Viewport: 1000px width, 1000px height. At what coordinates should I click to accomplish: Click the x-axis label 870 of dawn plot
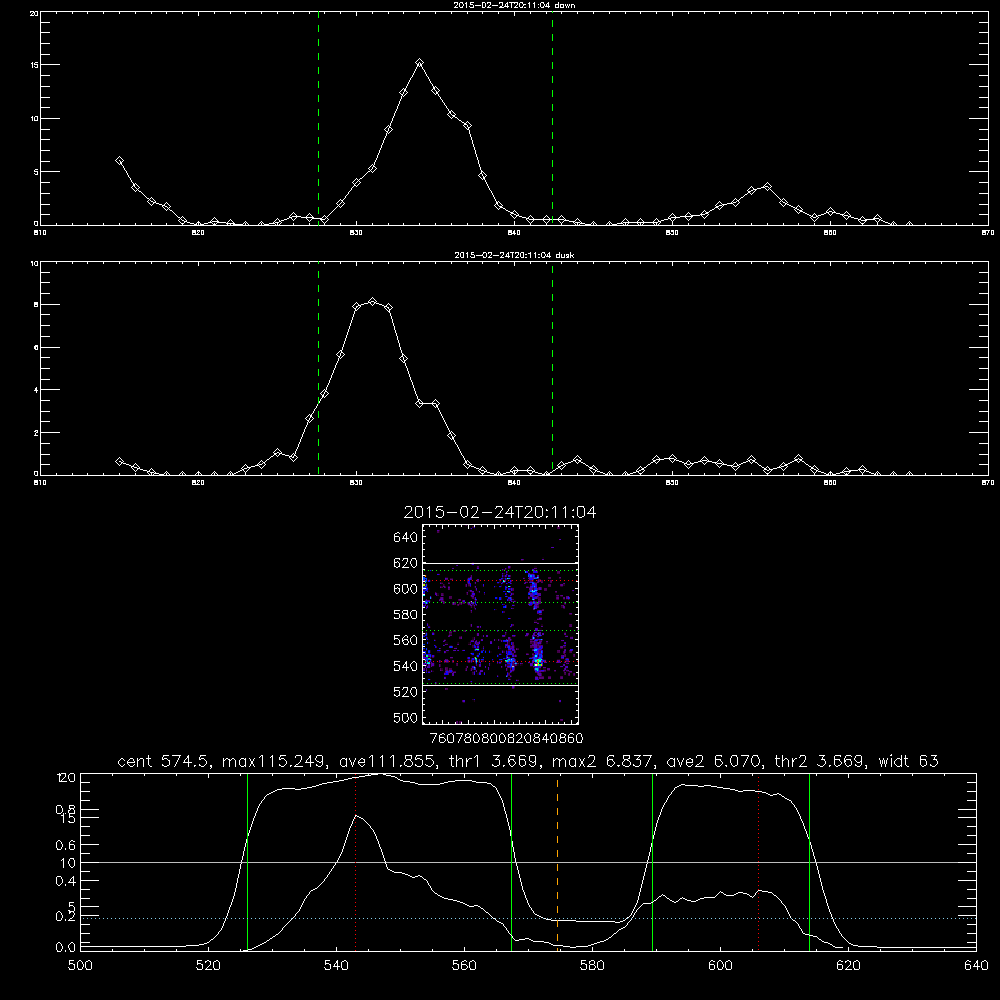[987, 233]
